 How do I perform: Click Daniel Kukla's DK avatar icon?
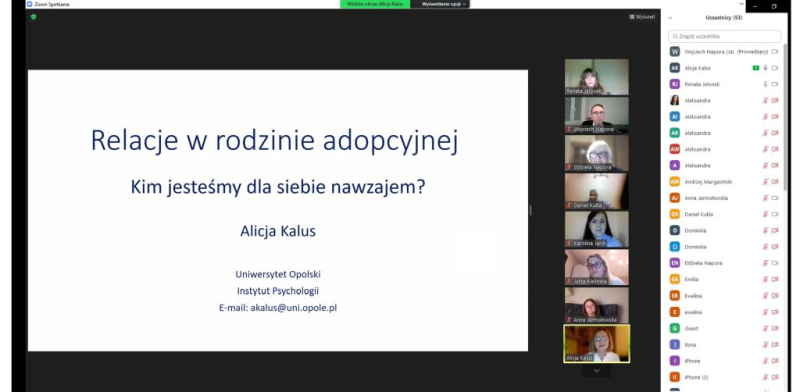tap(674, 214)
